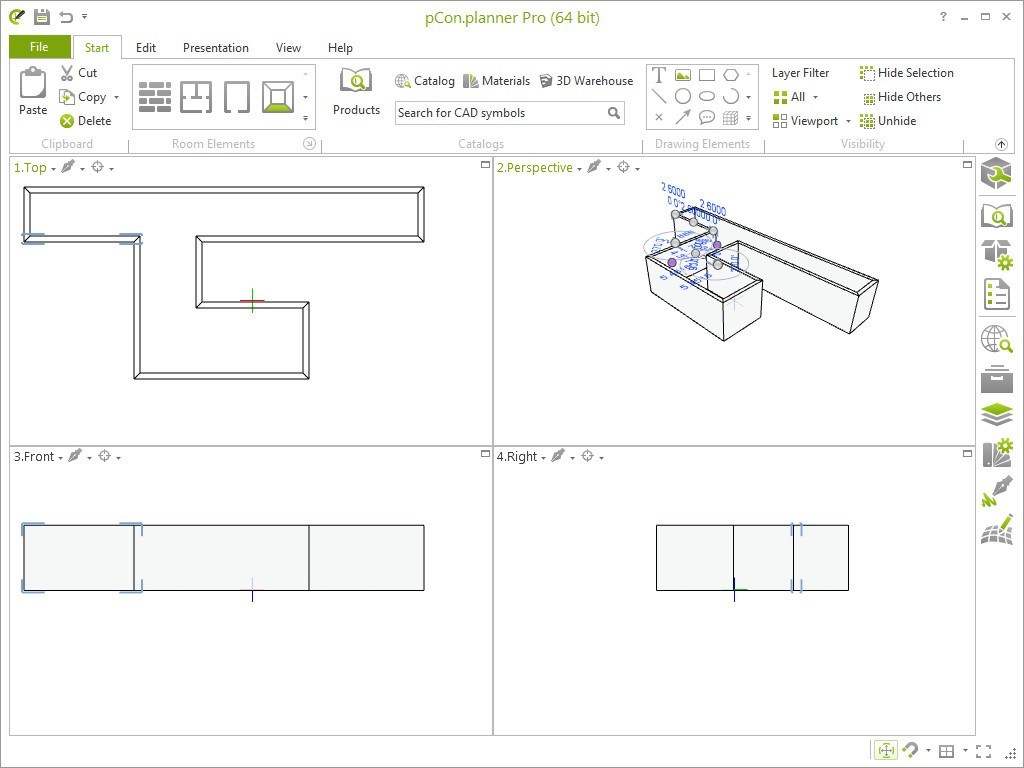The height and width of the screenshot is (768, 1024).
Task: Switch to the Presentation ribbon tab
Action: [x=216, y=48]
